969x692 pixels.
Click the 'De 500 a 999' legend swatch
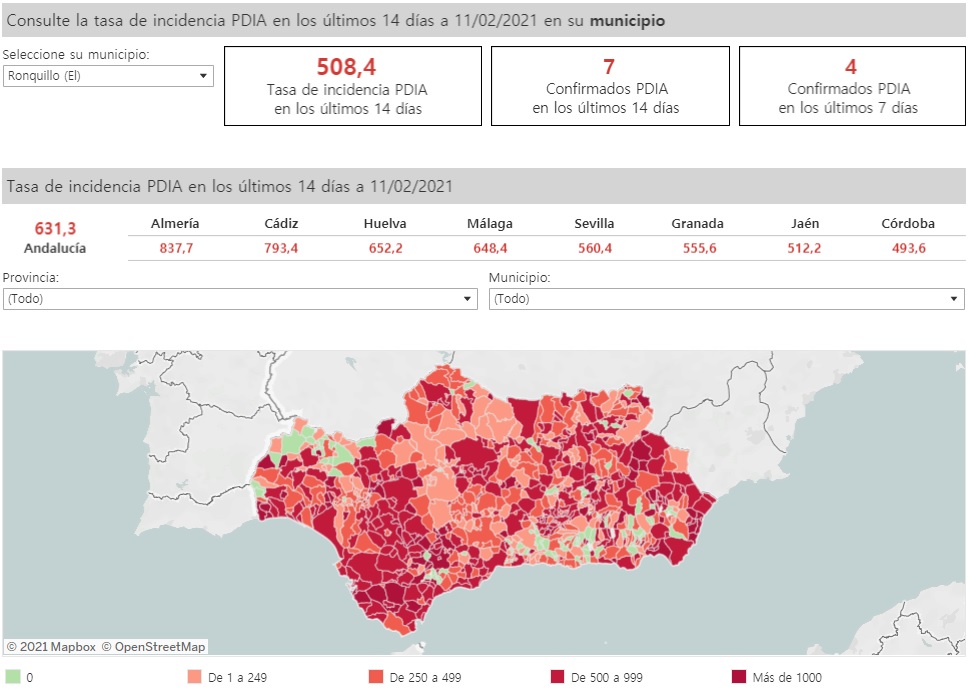[x=559, y=677]
